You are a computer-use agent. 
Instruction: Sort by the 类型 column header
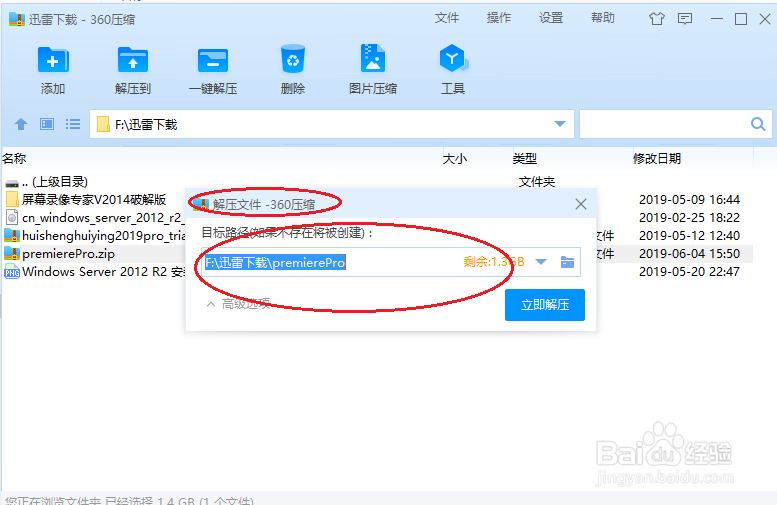pos(524,159)
